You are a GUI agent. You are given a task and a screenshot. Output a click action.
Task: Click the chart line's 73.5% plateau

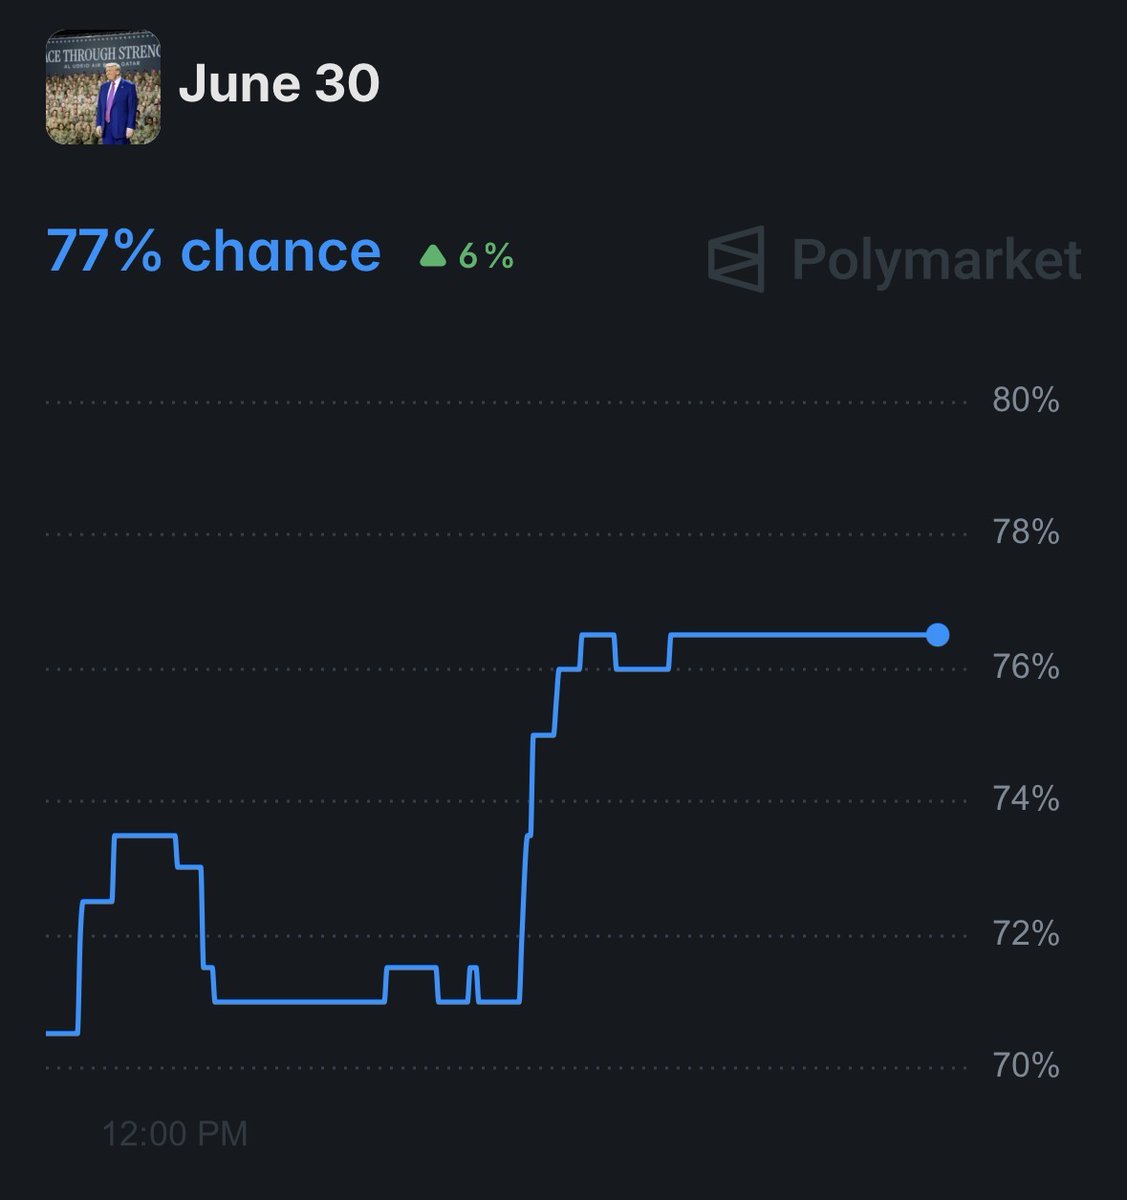[145, 835]
